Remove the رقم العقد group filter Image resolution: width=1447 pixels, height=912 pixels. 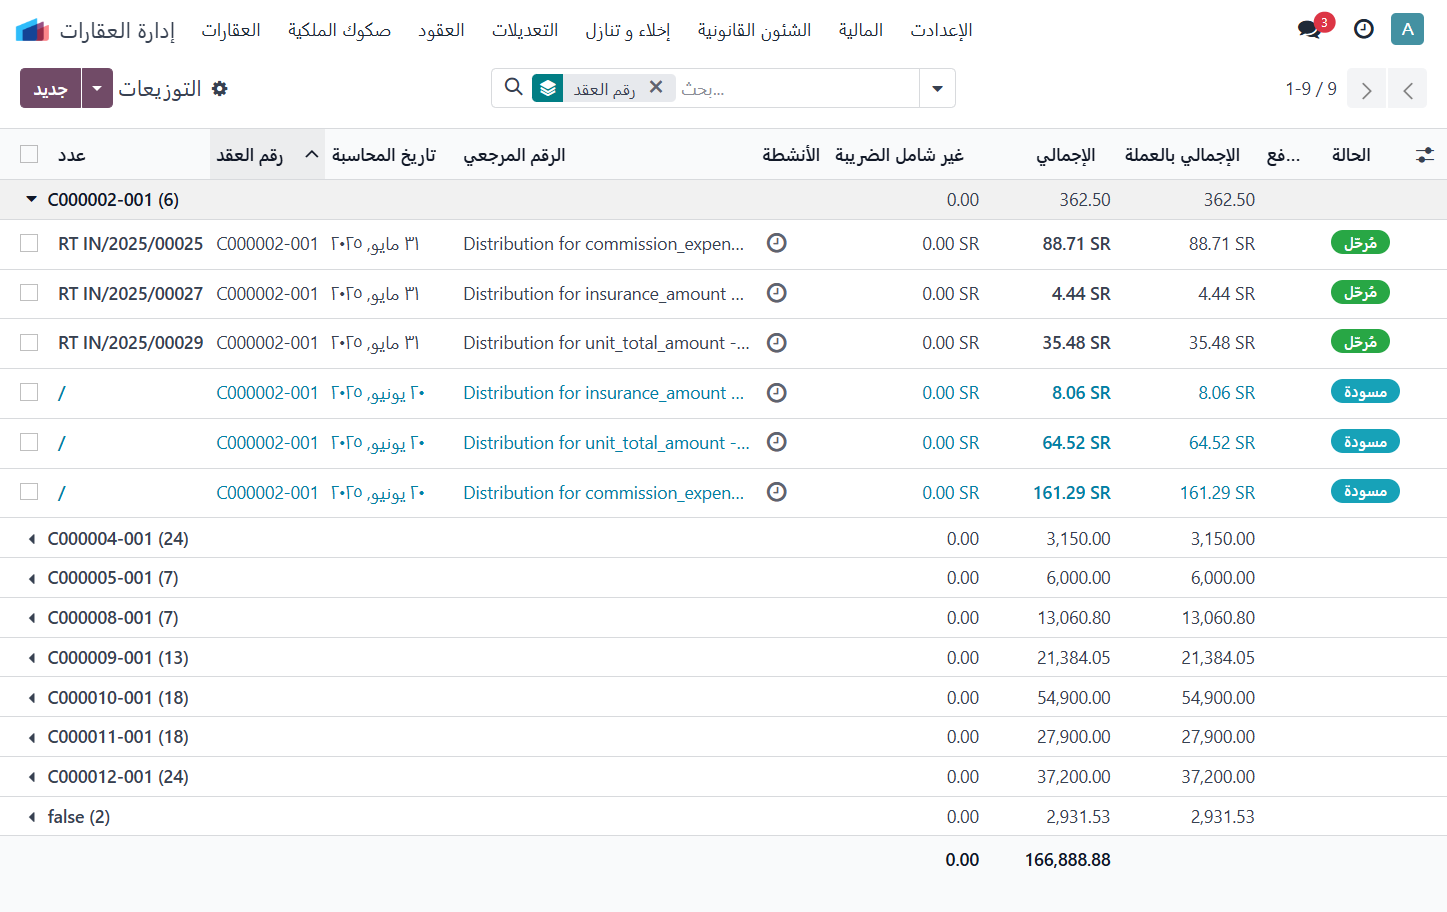656,87
